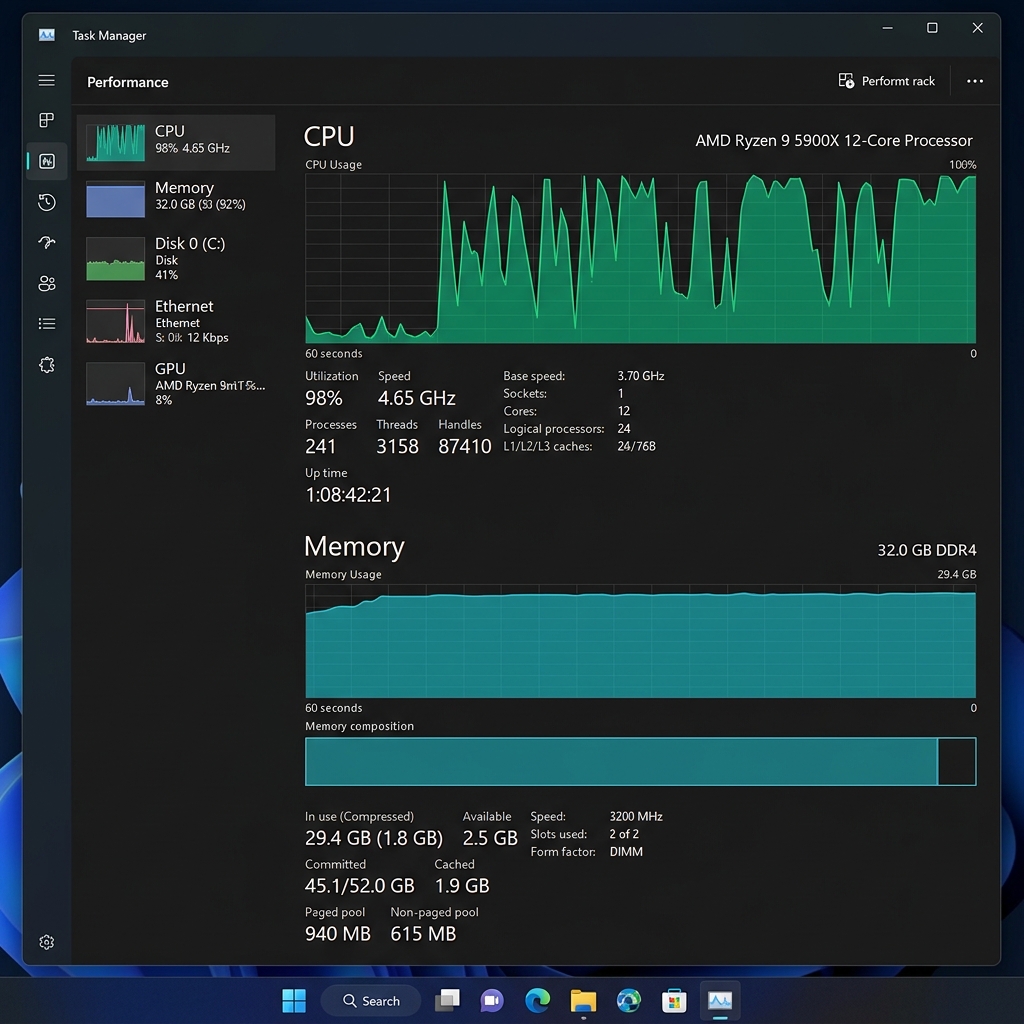1024x1024 pixels.
Task: Click the 32.0 GB DDR4 label
Action: pyautogui.click(x=926, y=550)
